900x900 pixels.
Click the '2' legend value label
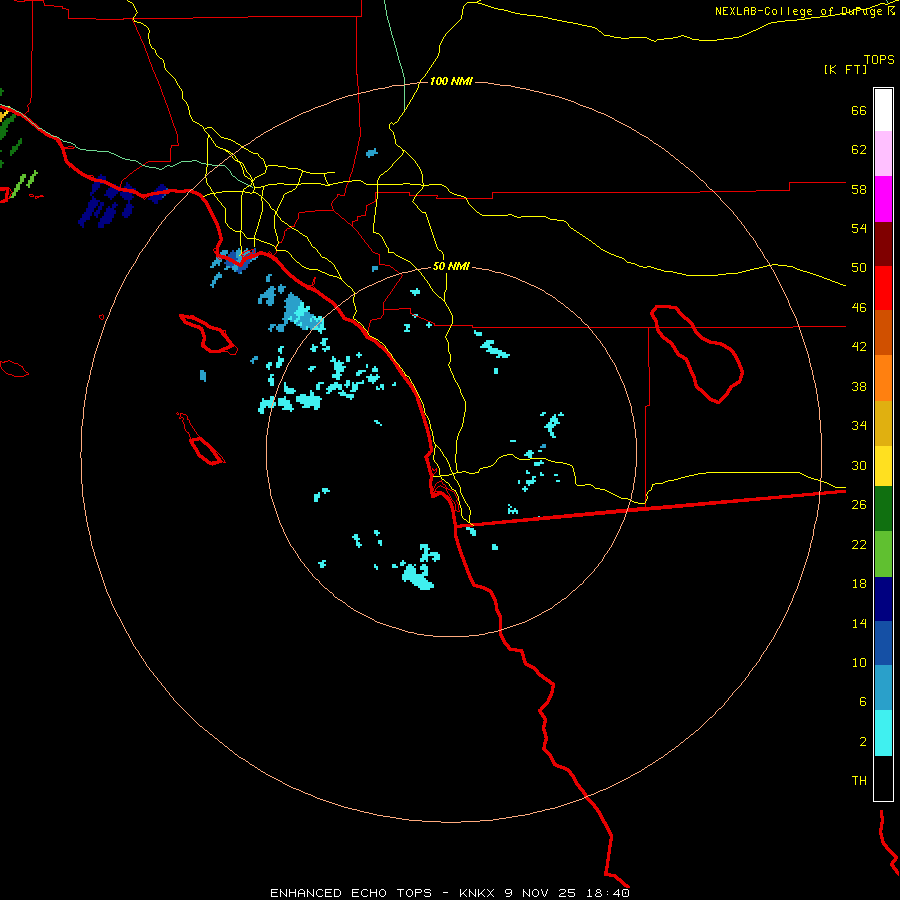tap(863, 741)
